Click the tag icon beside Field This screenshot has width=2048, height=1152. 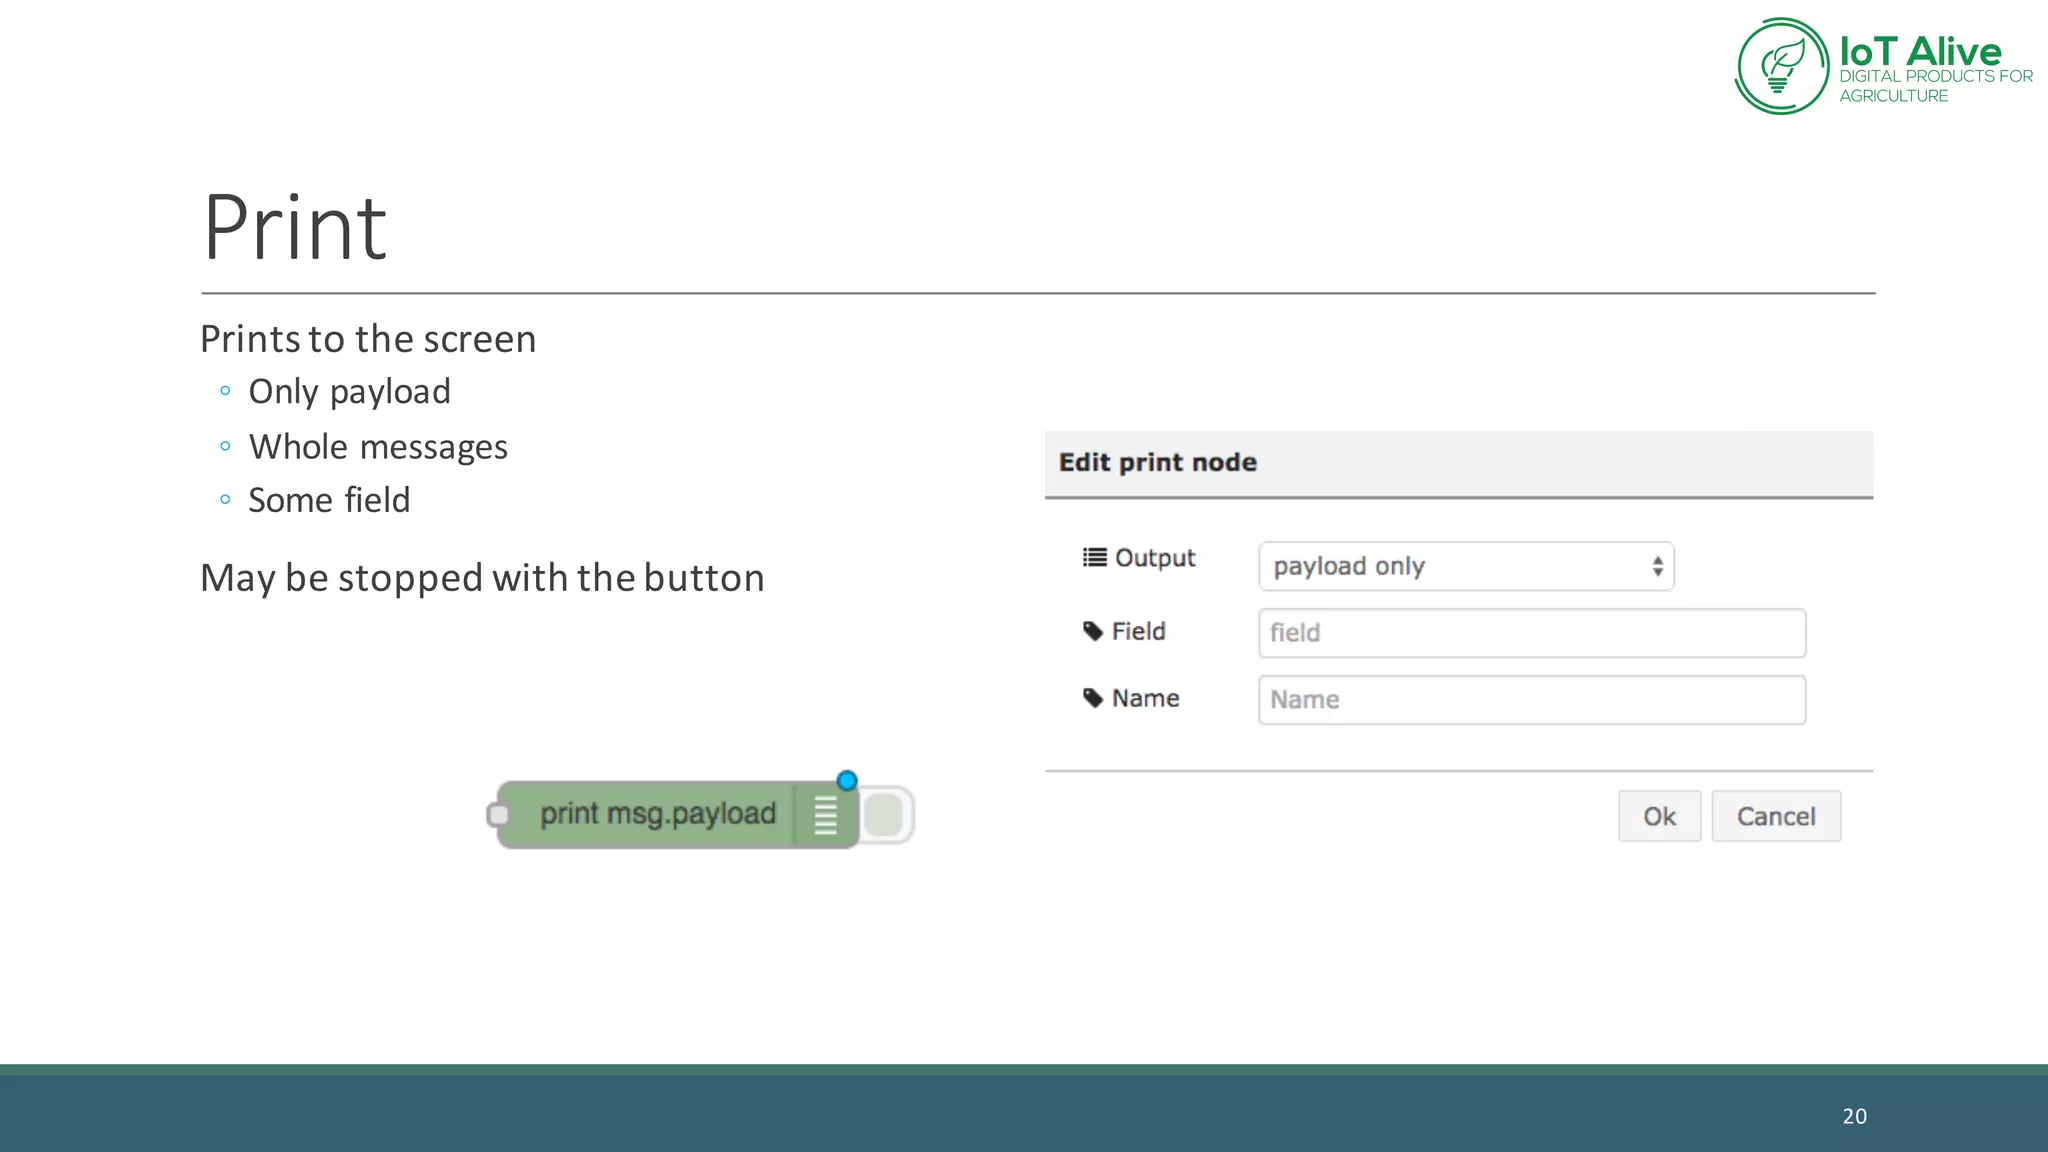tap(1093, 631)
